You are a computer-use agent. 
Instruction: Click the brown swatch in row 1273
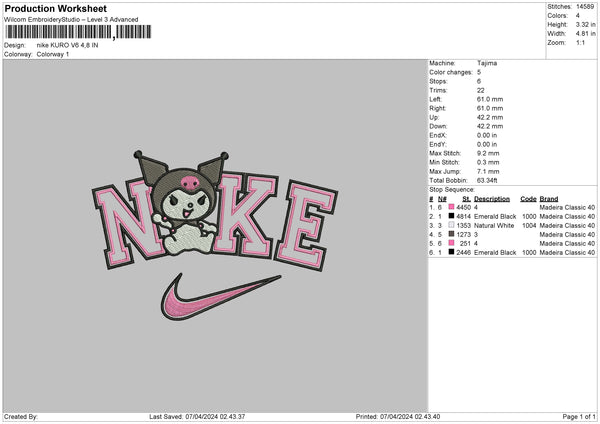click(x=452, y=234)
